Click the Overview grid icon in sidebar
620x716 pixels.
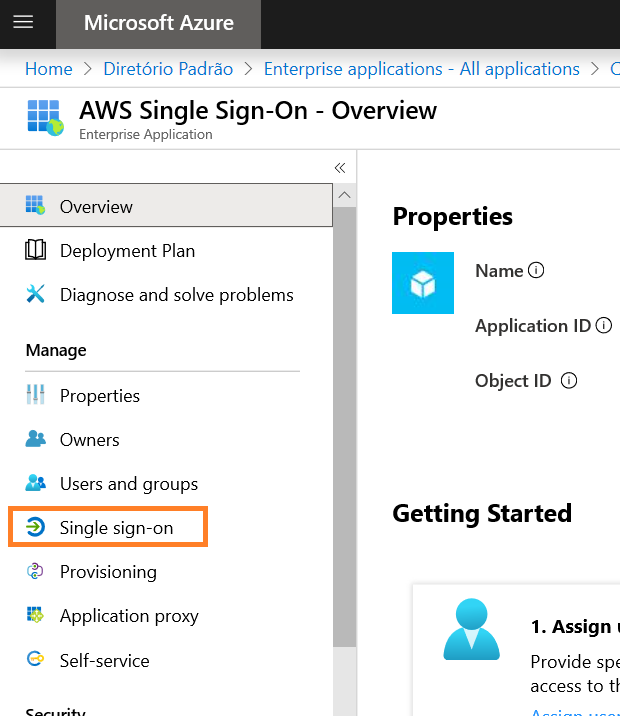36,207
